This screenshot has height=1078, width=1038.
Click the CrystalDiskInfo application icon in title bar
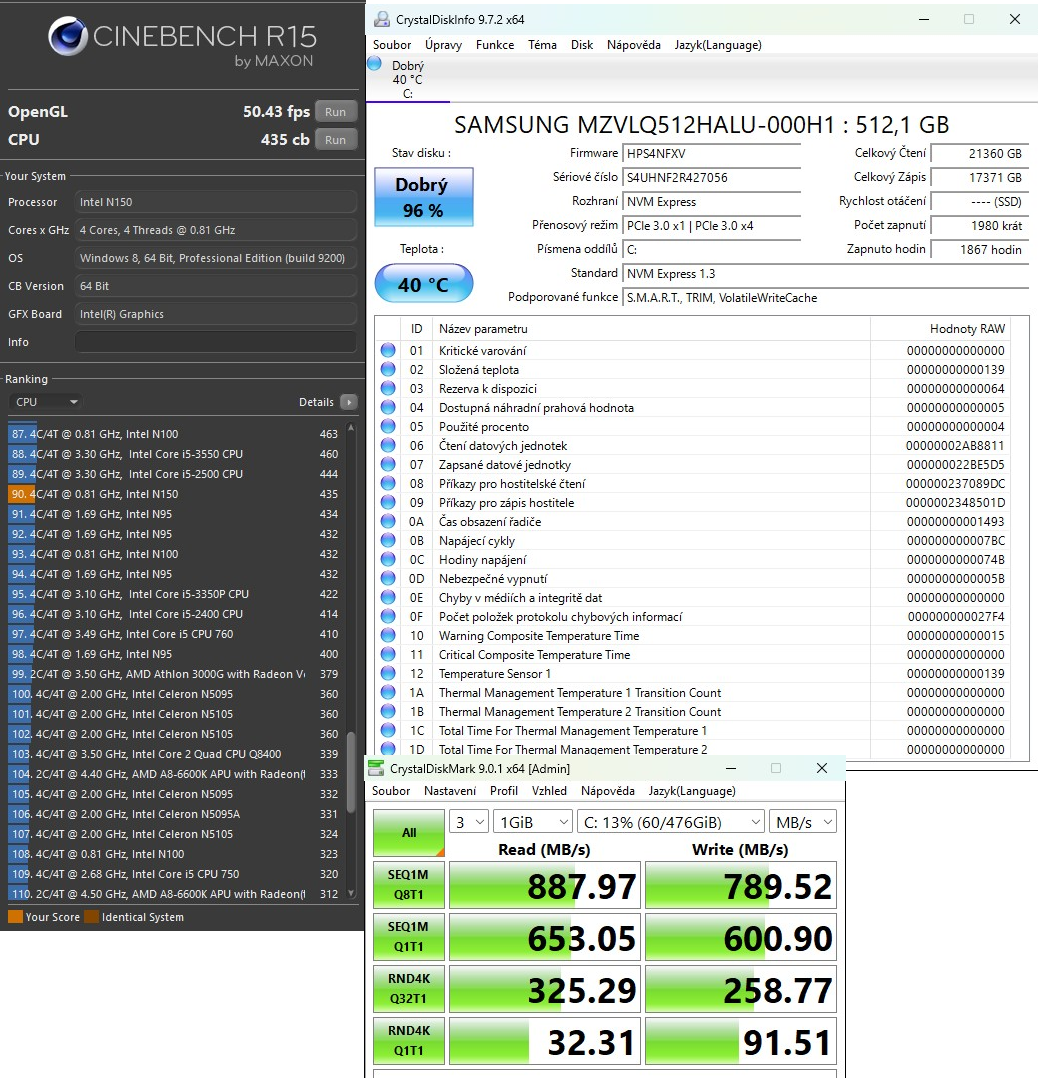[x=381, y=18]
